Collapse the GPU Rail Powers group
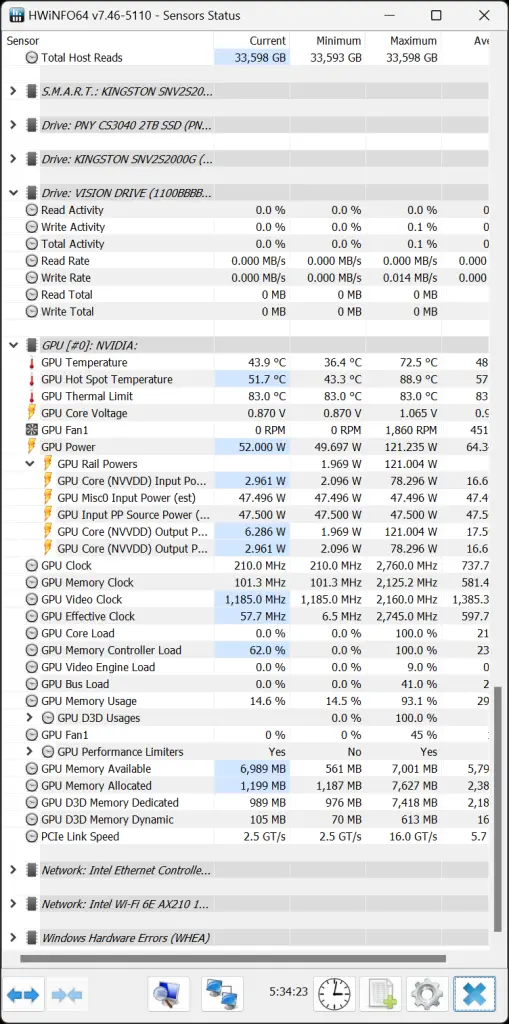Screen dimensions: 509x1024 click(x=29, y=464)
